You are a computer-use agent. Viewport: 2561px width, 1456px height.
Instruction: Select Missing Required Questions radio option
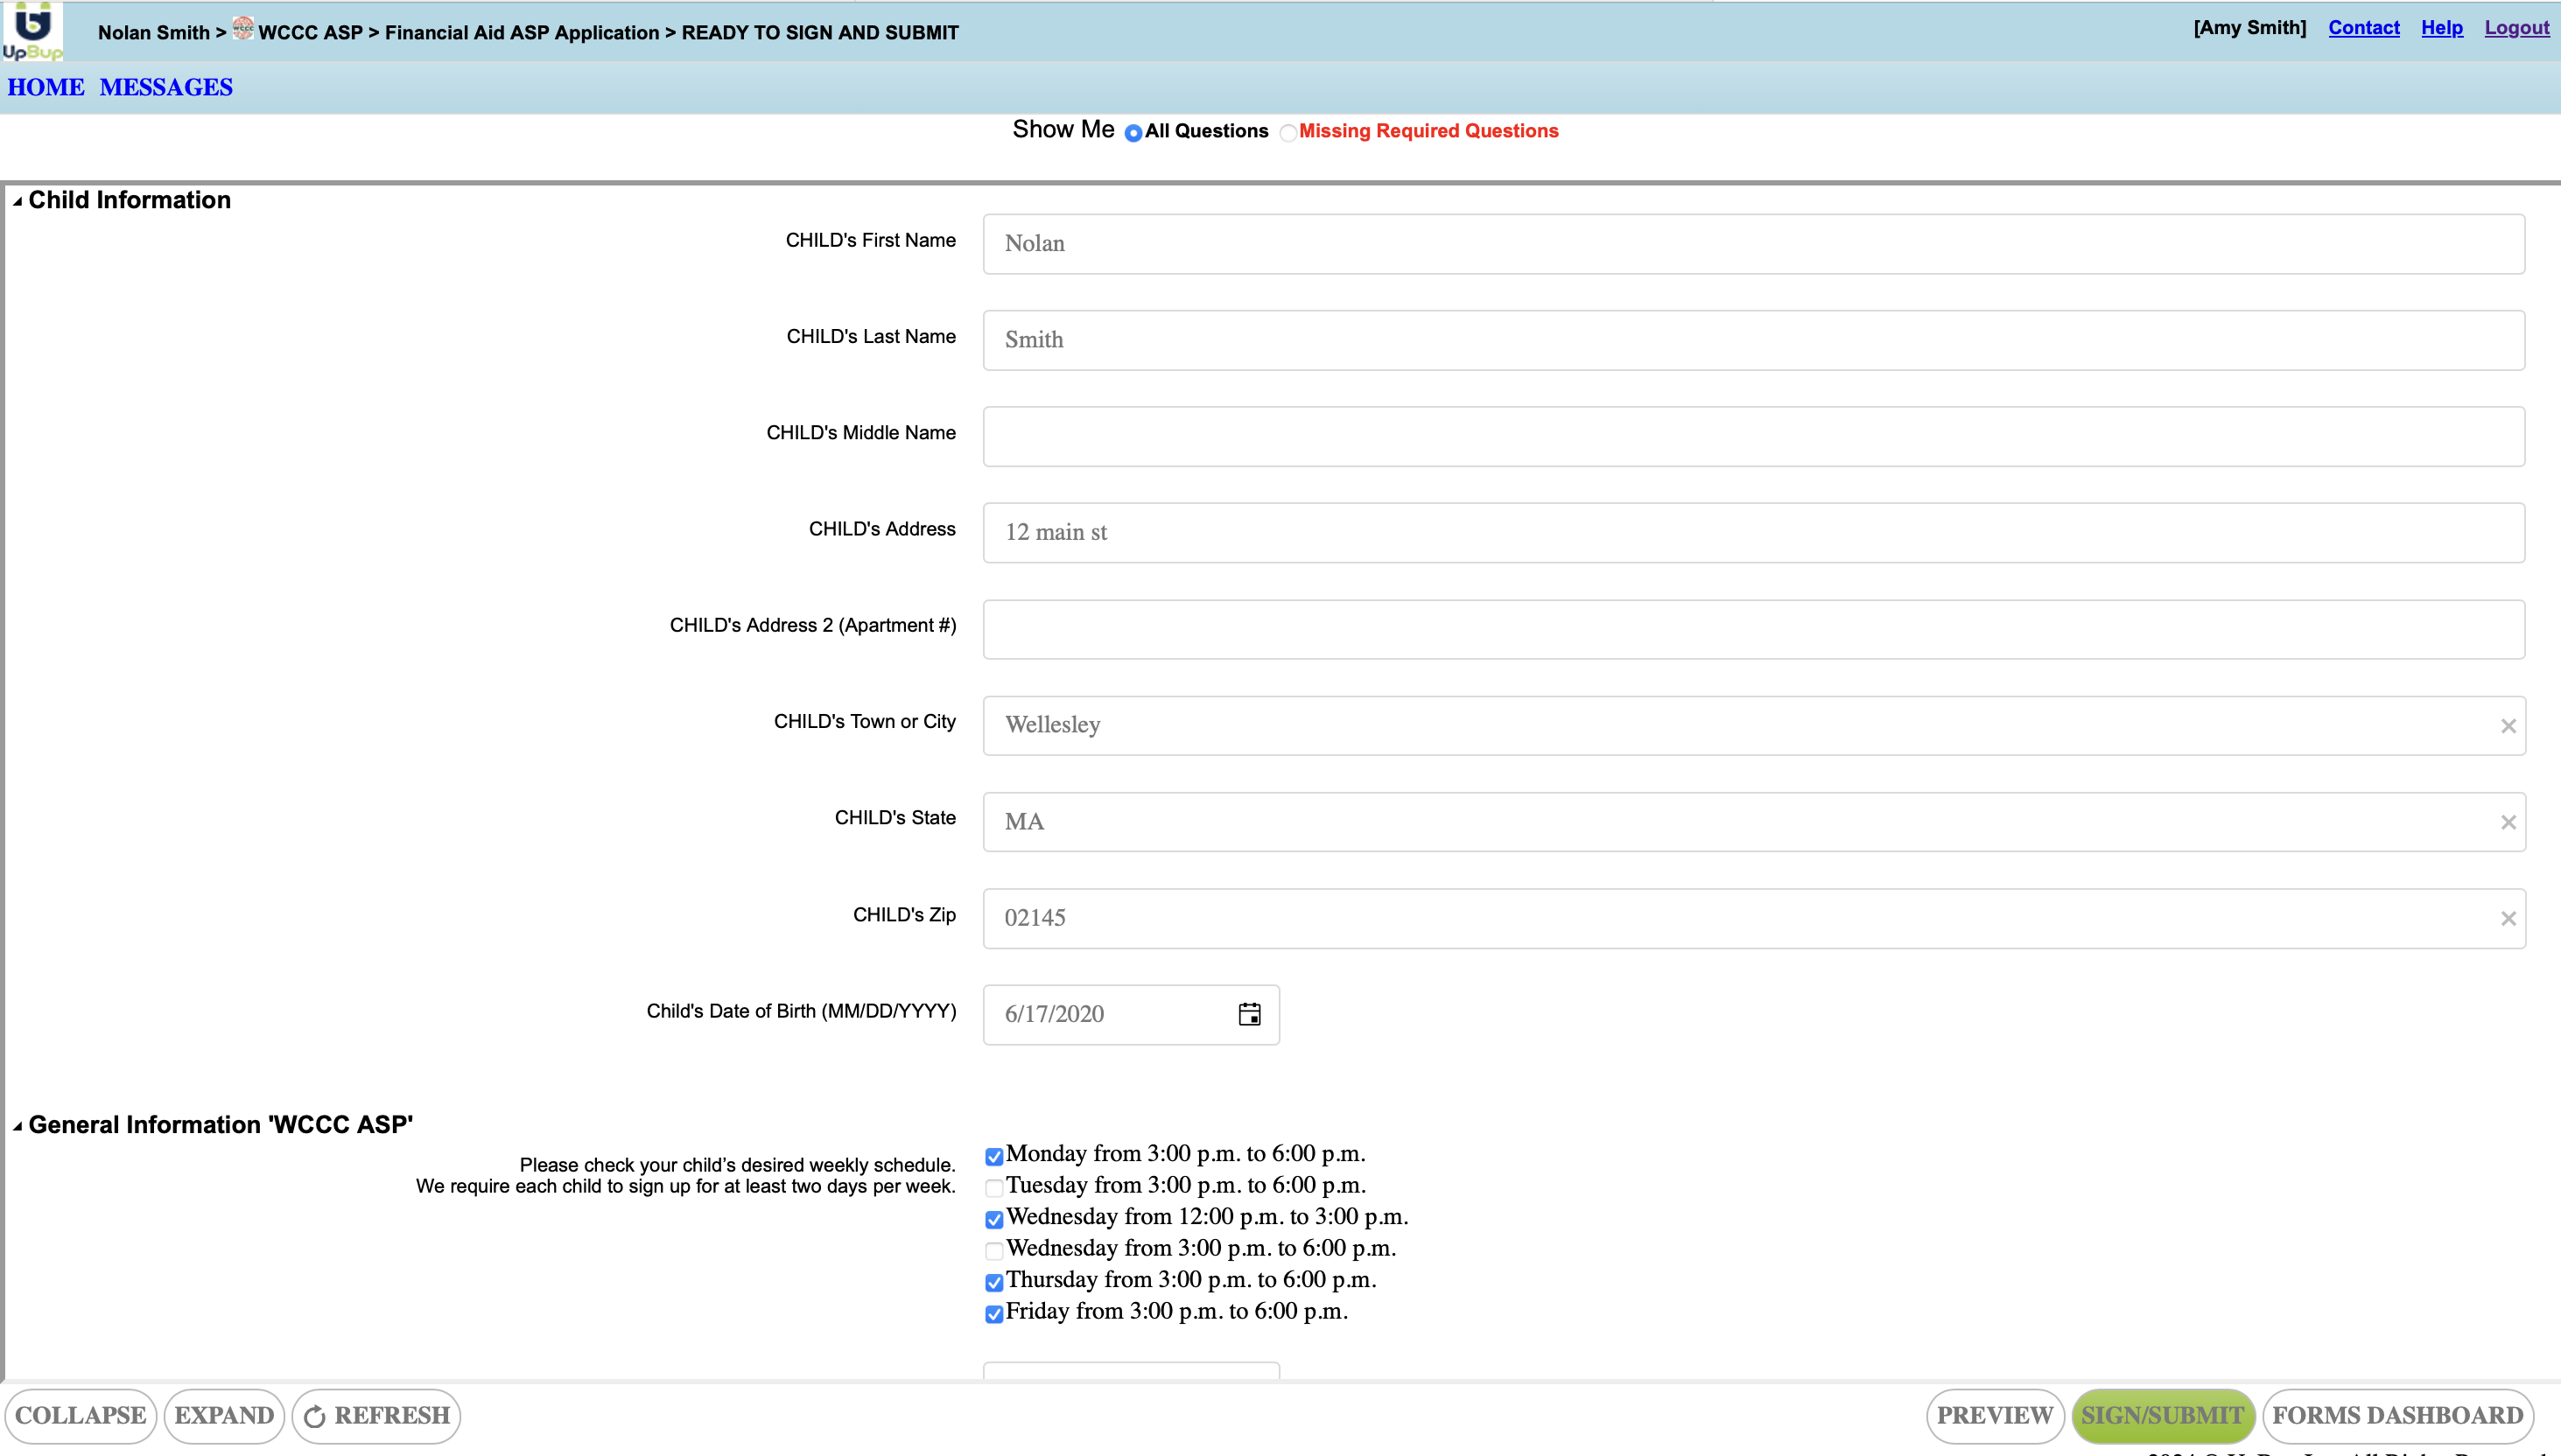[1288, 133]
